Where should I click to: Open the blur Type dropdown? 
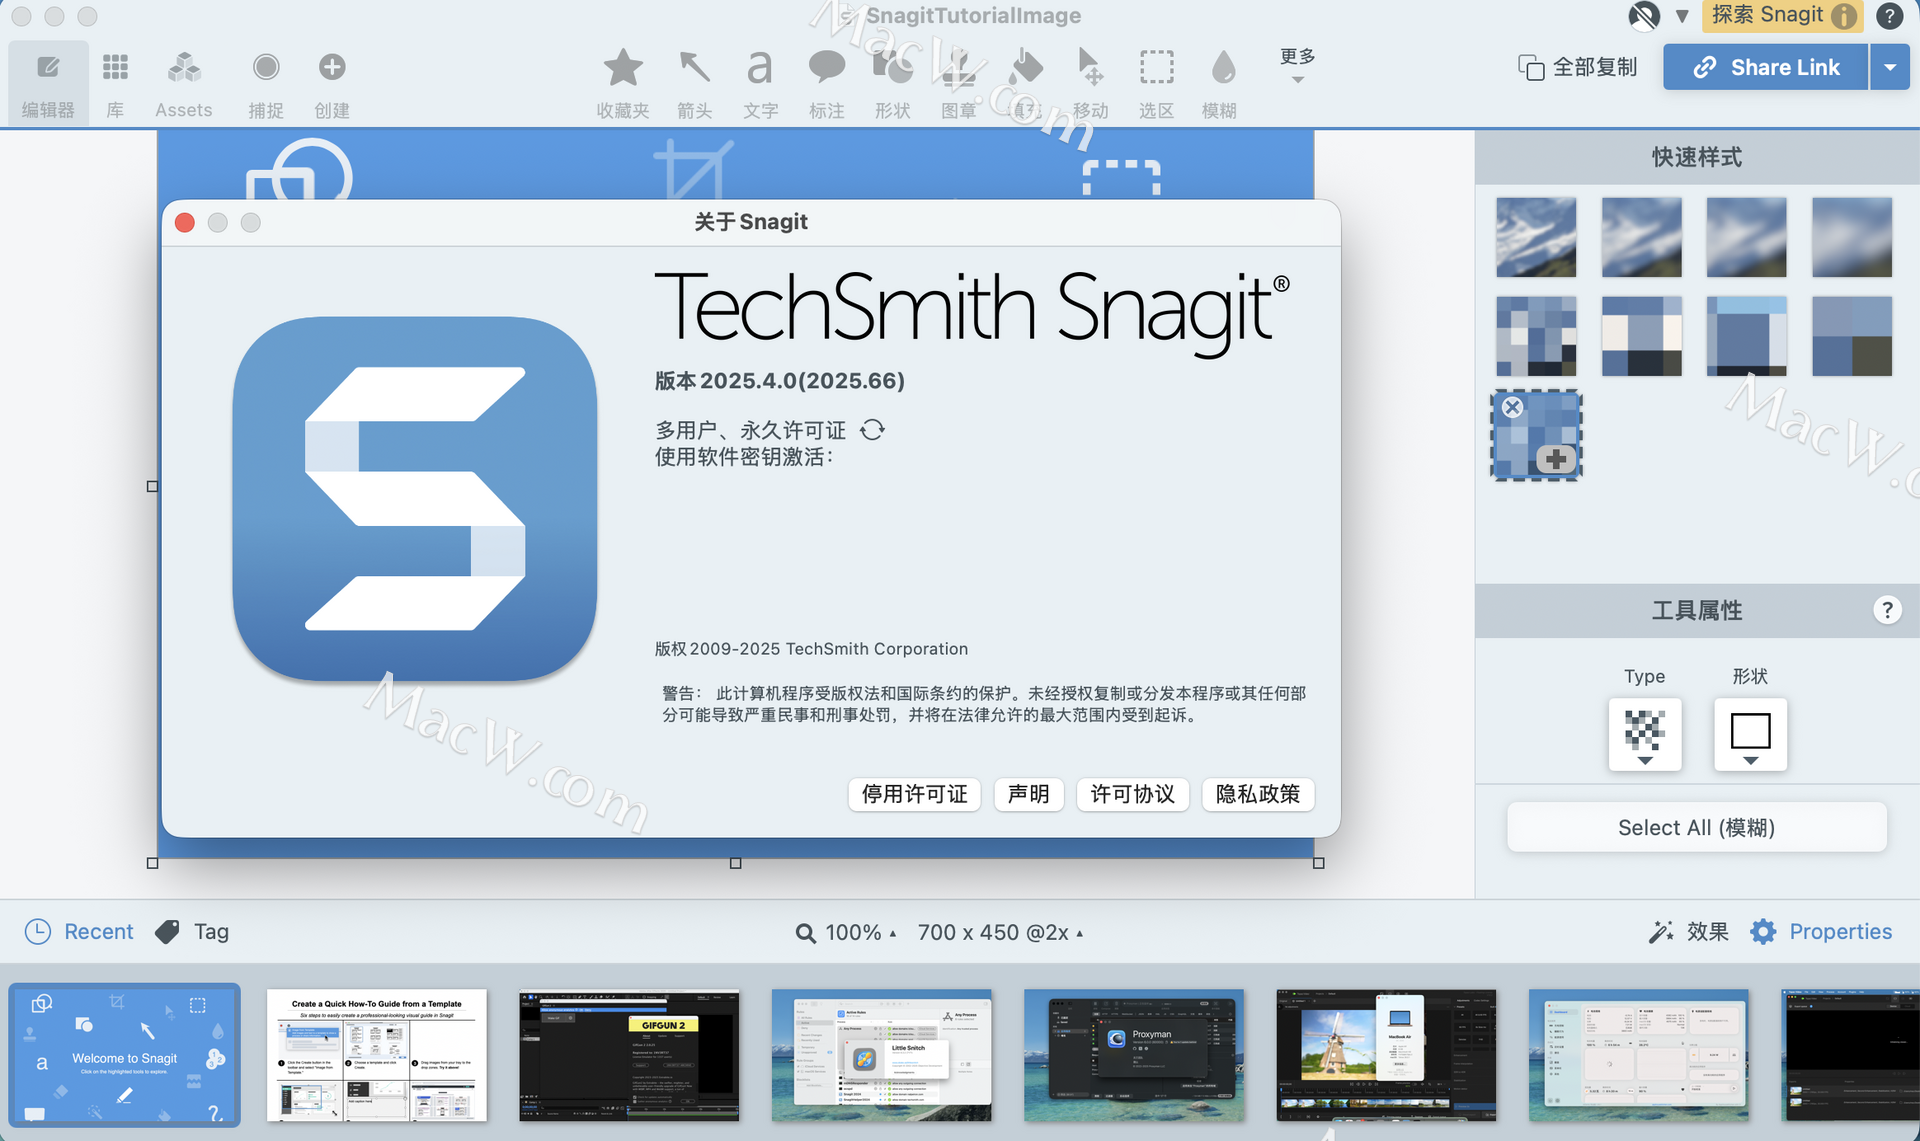click(x=1645, y=736)
